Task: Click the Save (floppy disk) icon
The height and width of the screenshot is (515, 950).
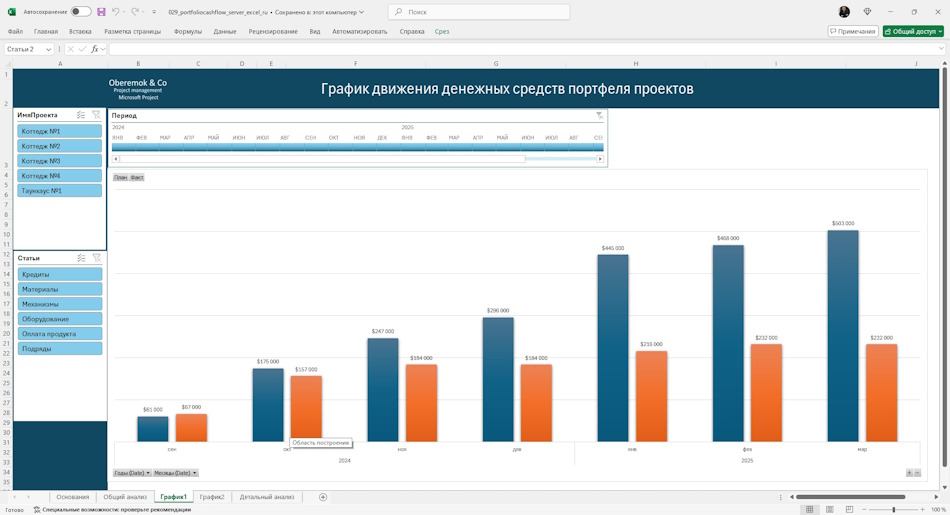Action: 101,12
